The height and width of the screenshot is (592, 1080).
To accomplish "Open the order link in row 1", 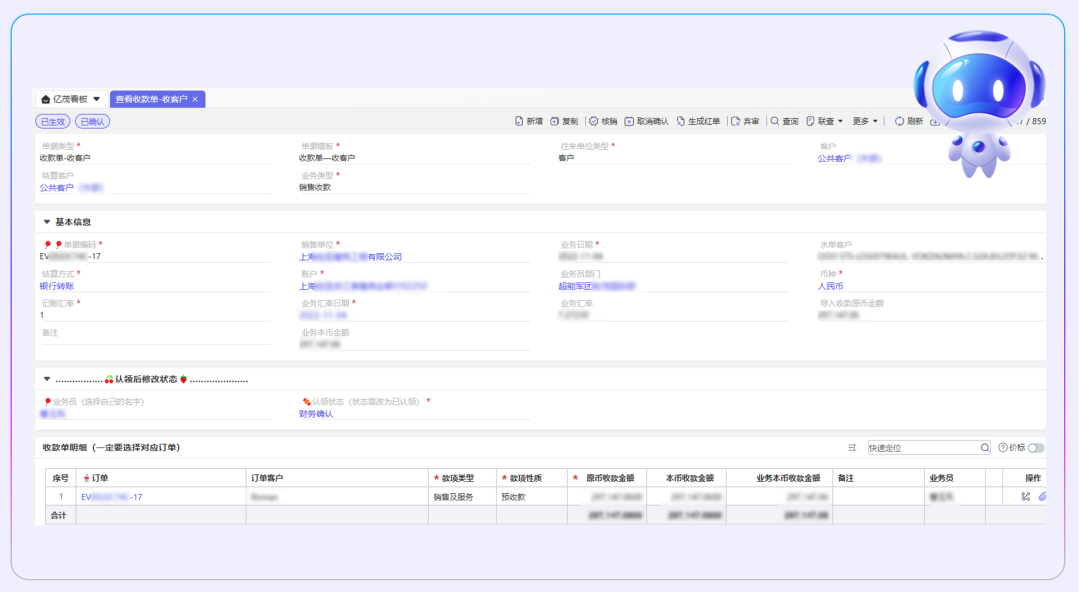I will 111,496.
